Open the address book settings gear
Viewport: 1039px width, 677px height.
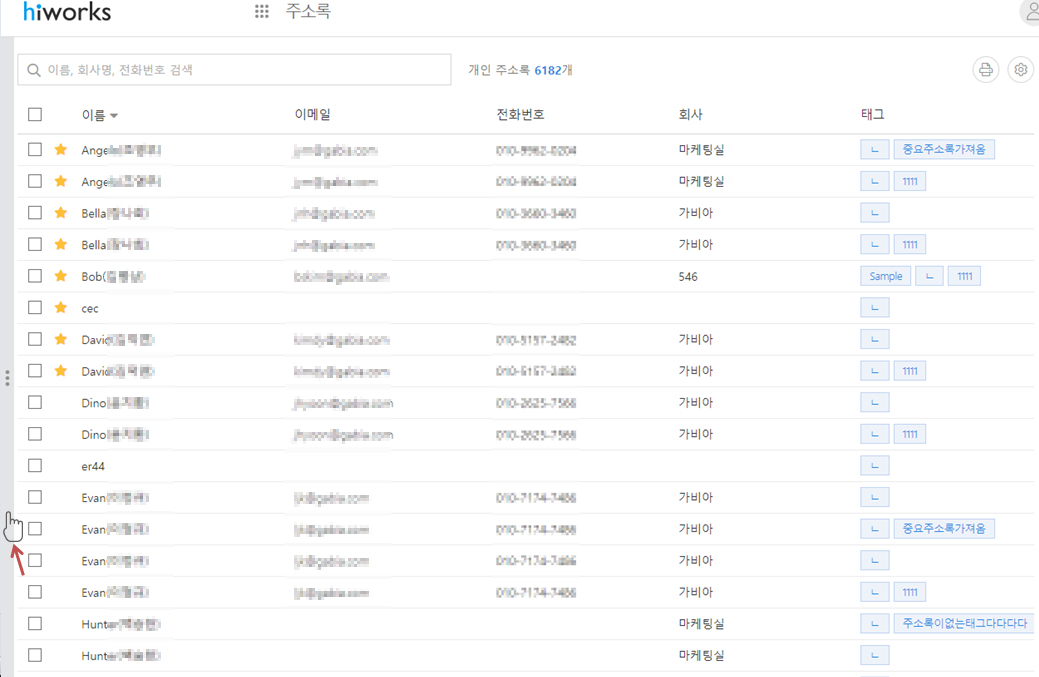pos(1020,70)
